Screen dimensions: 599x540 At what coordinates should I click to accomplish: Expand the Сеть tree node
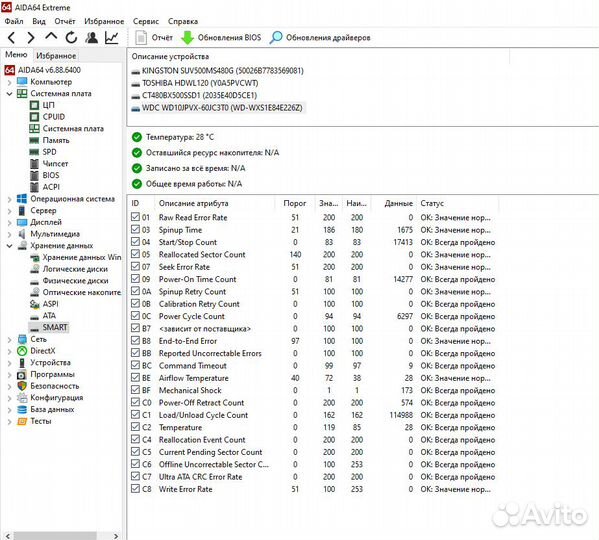(10, 339)
